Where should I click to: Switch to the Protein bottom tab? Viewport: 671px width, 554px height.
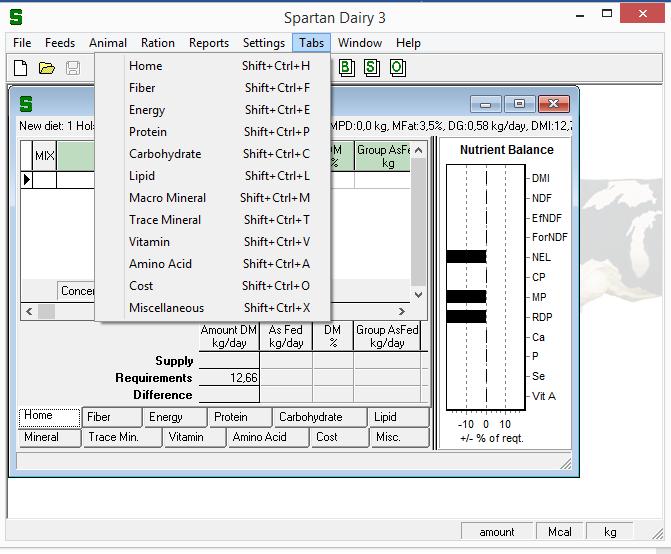tap(240, 417)
